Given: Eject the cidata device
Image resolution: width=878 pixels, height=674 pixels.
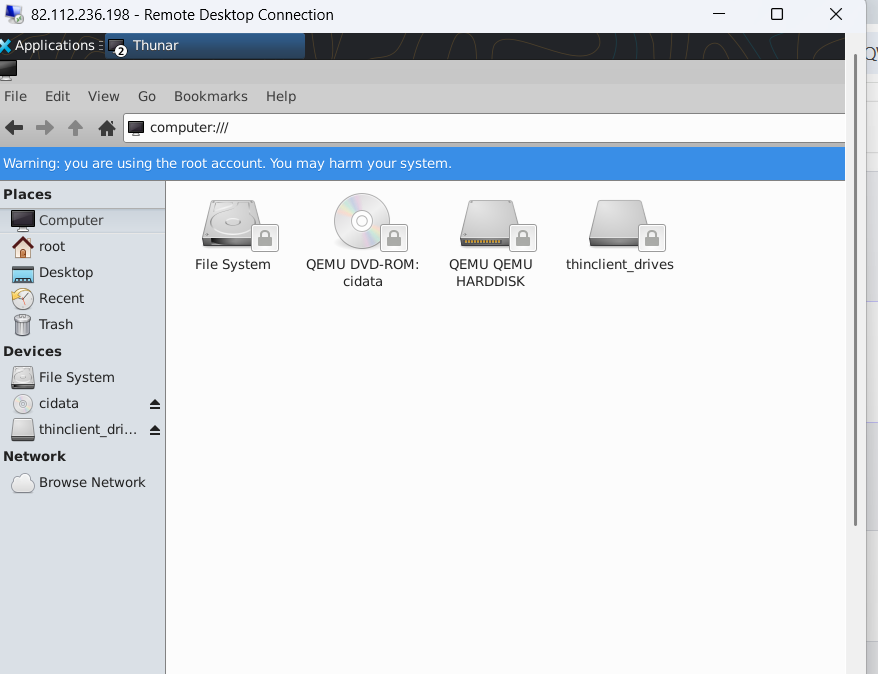Looking at the screenshot, I should coord(155,404).
